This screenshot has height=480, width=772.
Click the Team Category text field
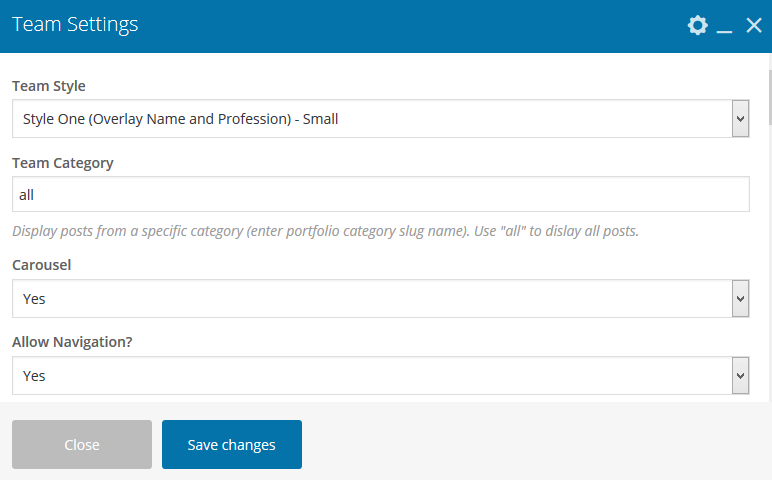[x=380, y=195]
